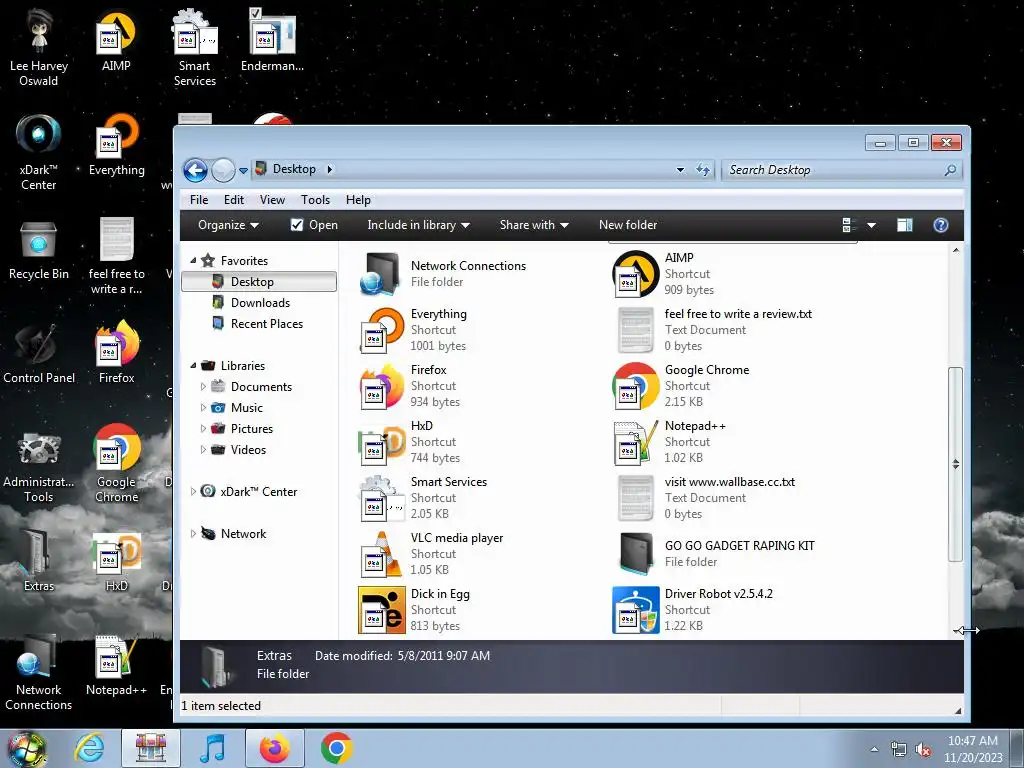This screenshot has width=1024, height=768.
Task: Click the Chrome taskbar icon
Action: point(336,748)
